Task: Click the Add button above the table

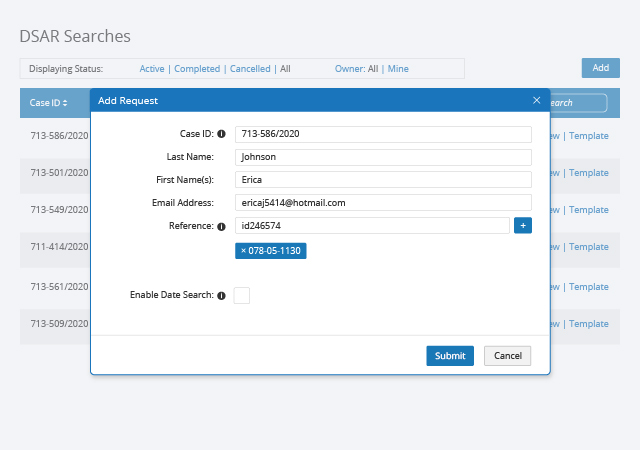Action: 600,68
